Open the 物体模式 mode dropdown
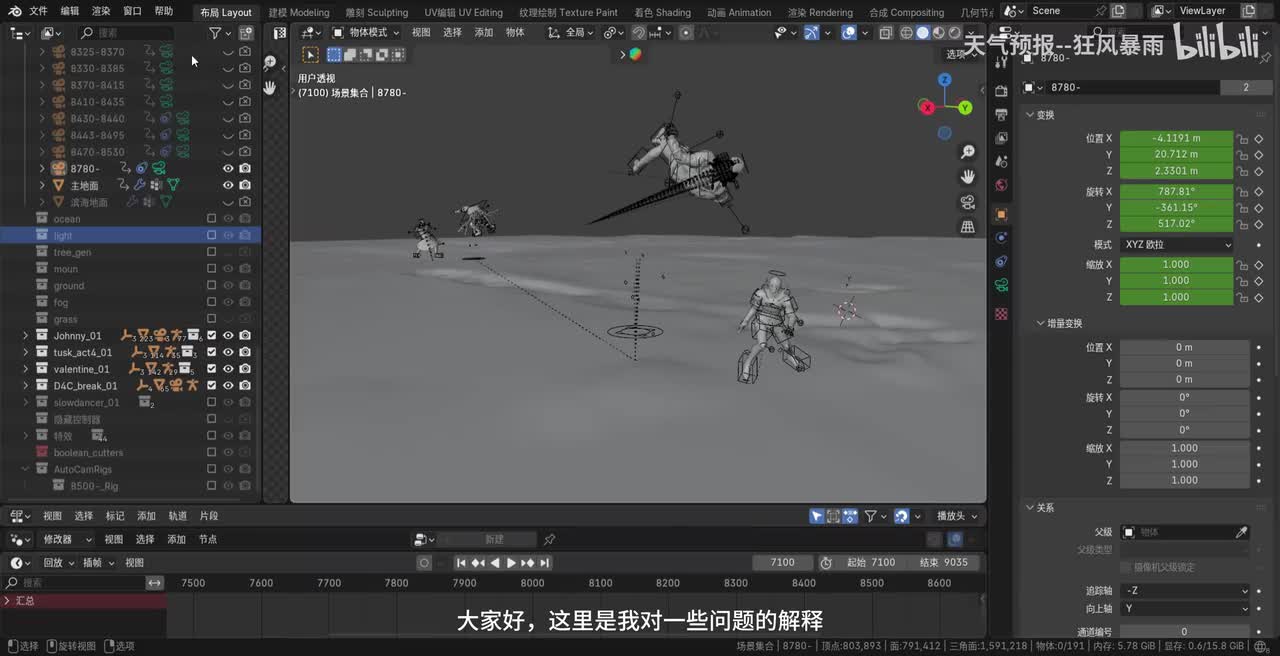The width and height of the screenshot is (1280, 656). 366,33
